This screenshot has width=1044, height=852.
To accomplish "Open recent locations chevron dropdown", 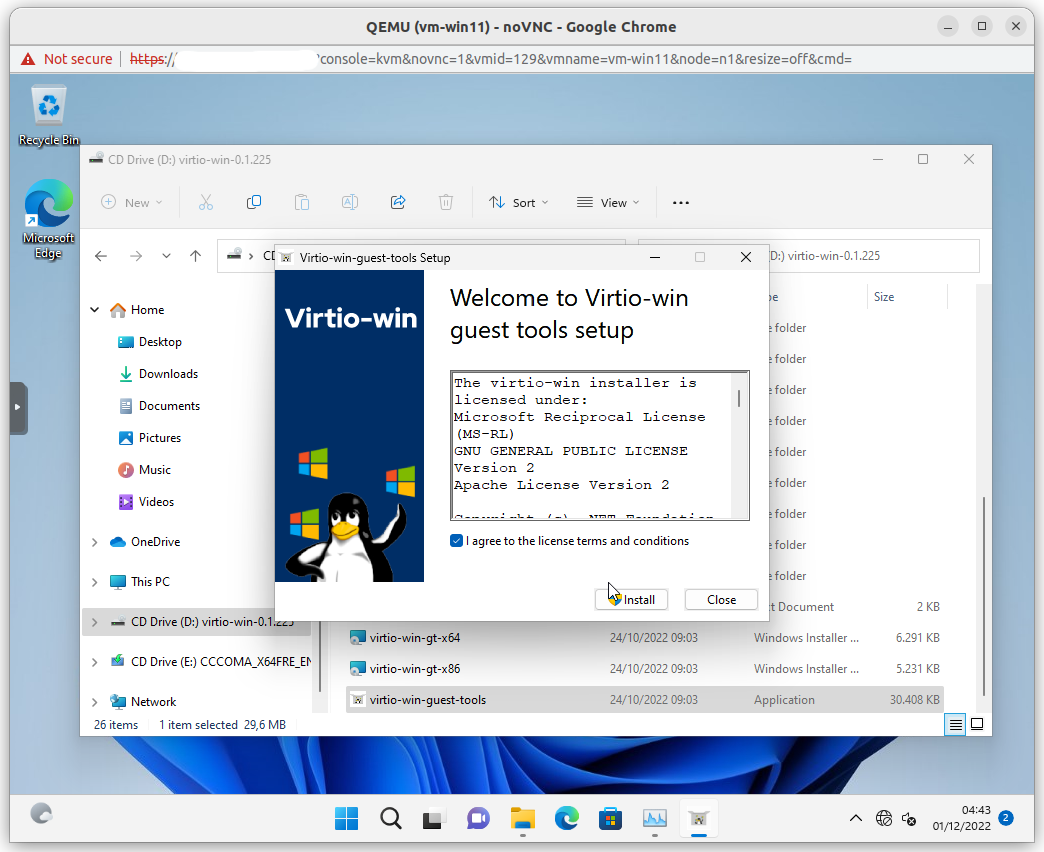I will click(166, 256).
